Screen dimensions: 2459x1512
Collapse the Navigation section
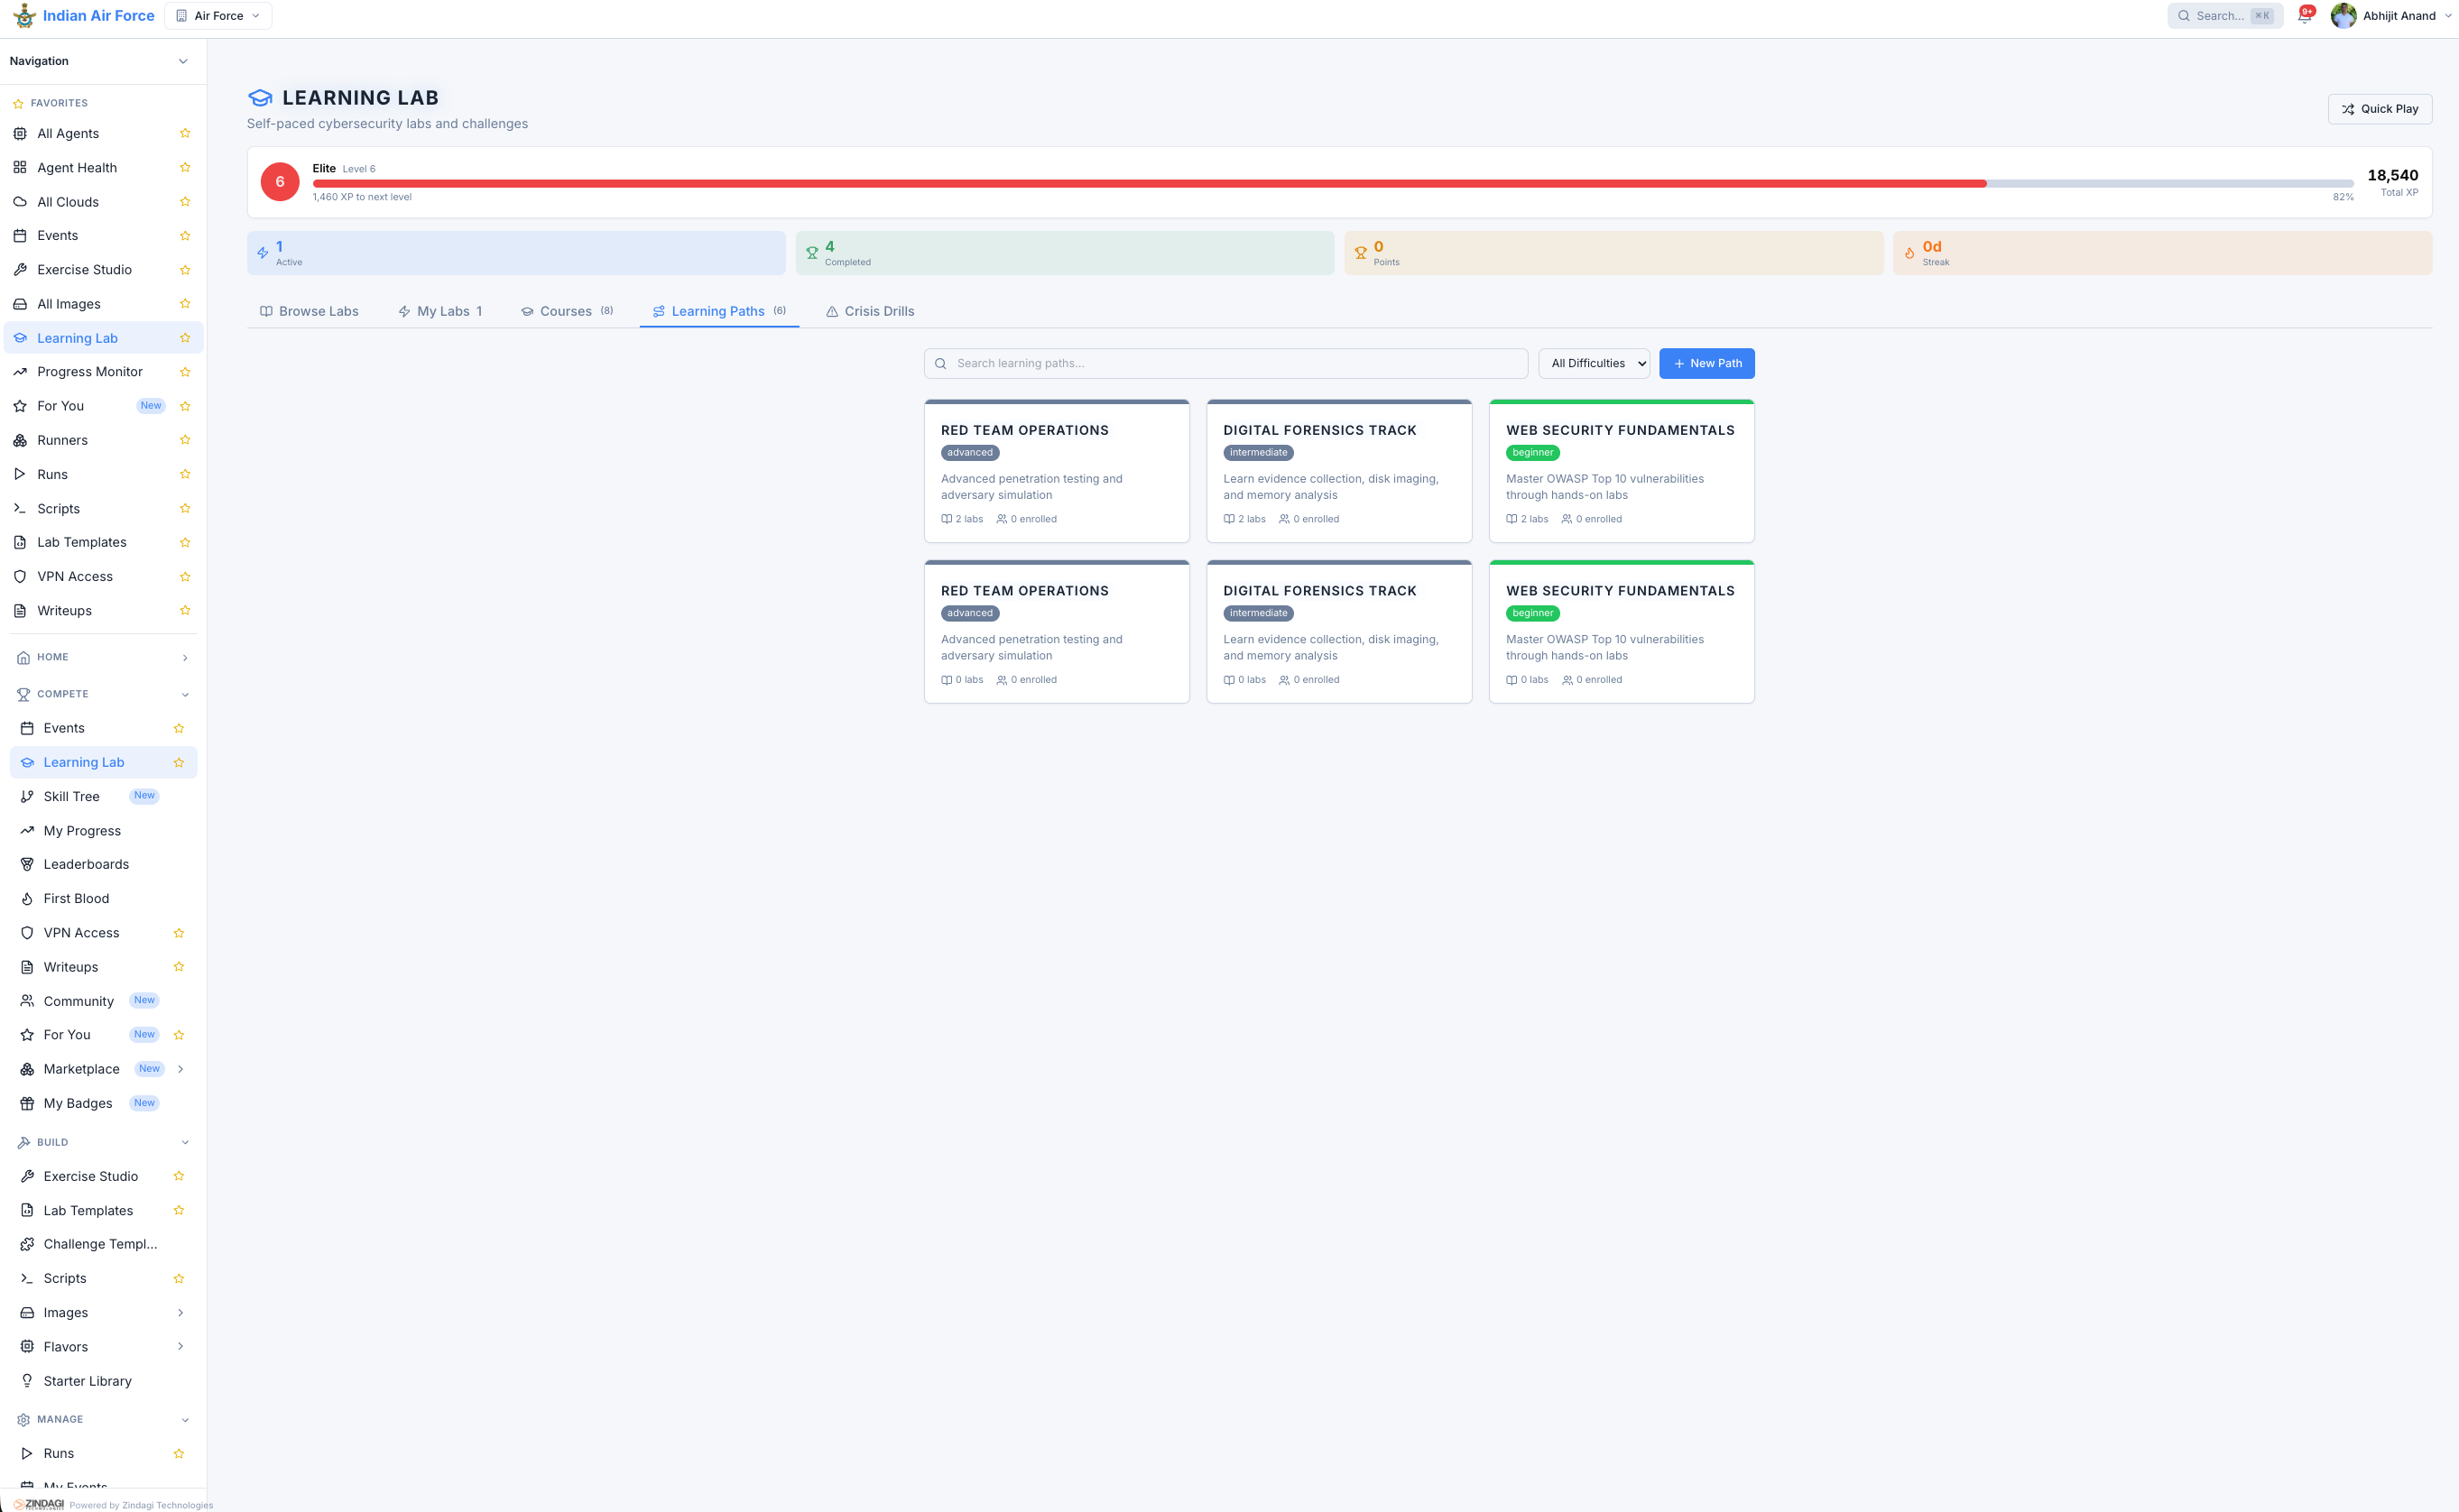(183, 61)
